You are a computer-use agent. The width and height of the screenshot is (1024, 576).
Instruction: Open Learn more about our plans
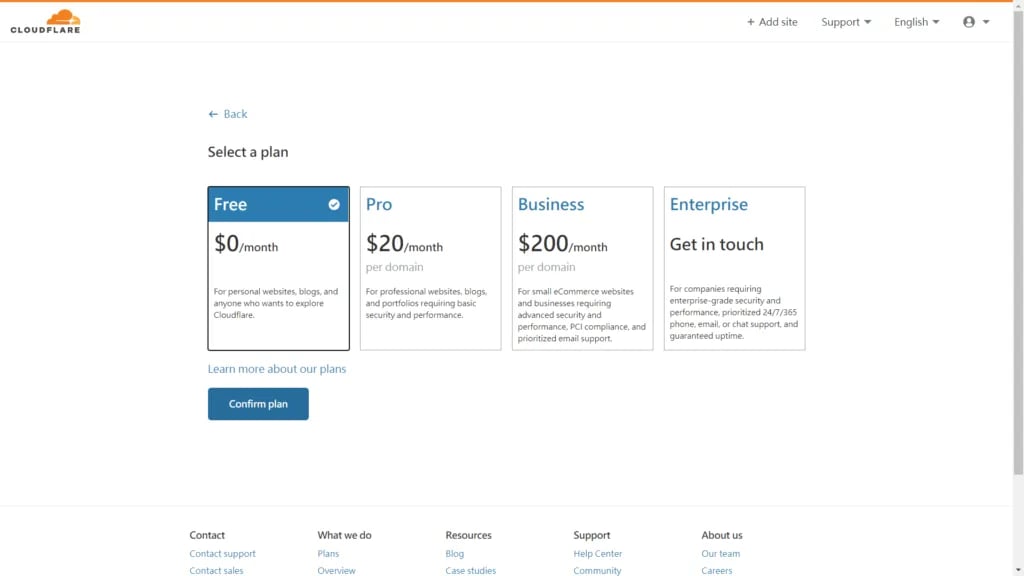point(277,369)
